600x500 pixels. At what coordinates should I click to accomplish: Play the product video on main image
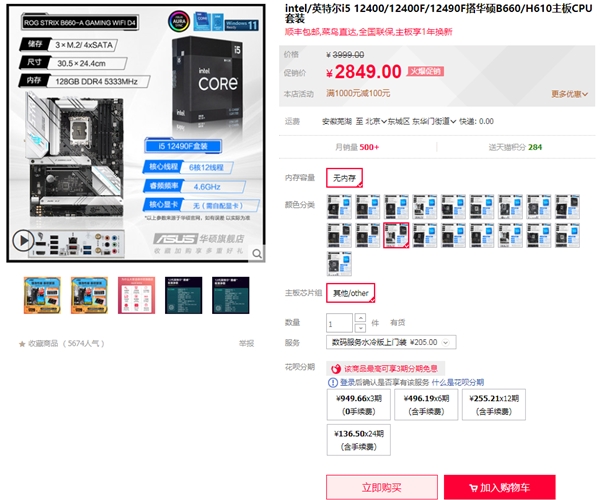(23, 241)
